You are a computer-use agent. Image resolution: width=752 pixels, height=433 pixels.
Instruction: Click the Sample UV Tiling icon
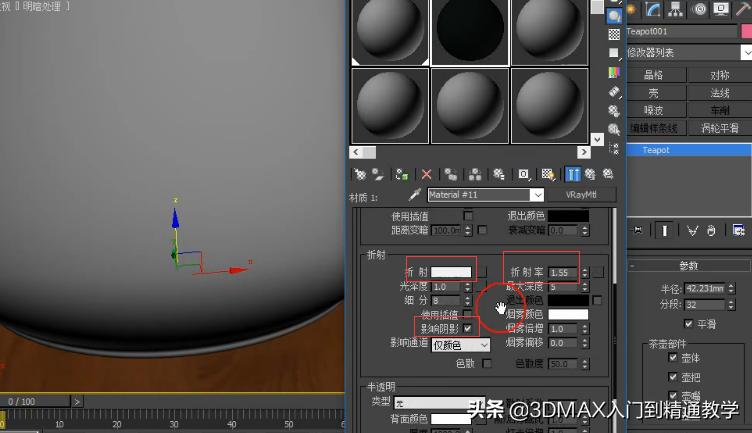pyautogui.click(x=614, y=53)
